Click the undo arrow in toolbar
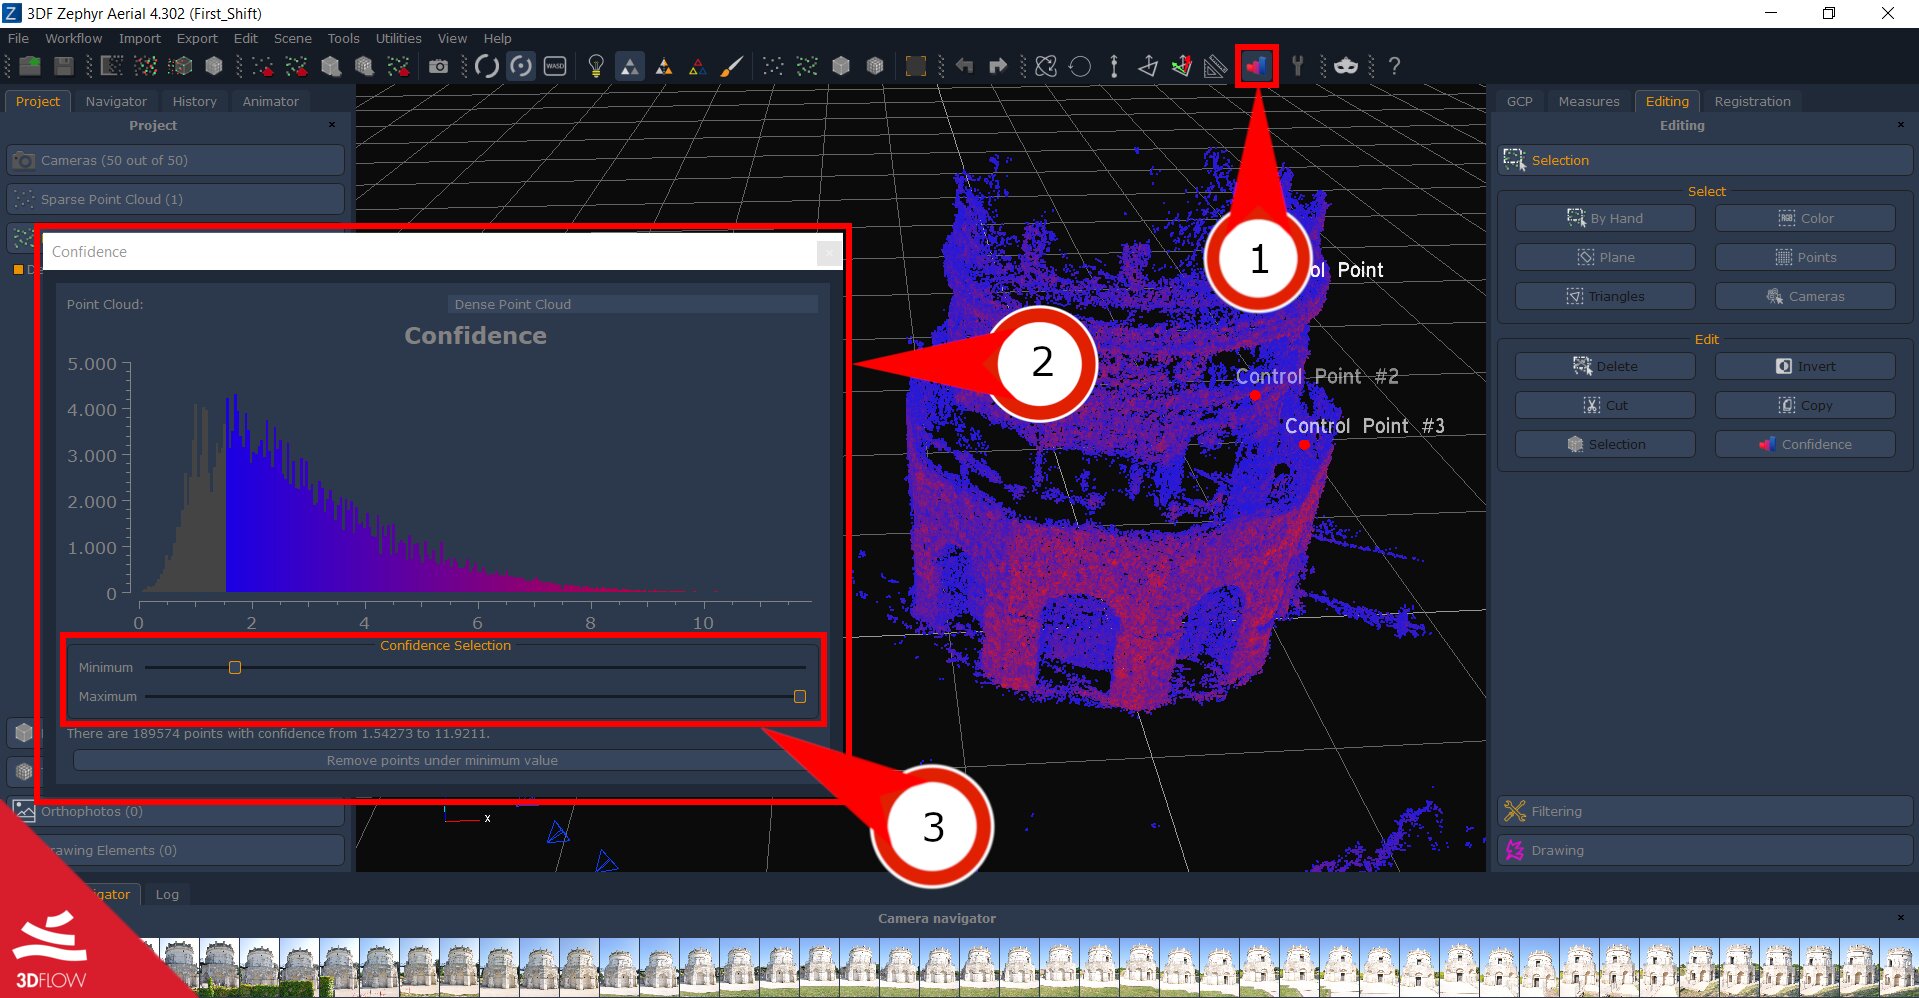1919x998 pixels. tap(964, 66)
